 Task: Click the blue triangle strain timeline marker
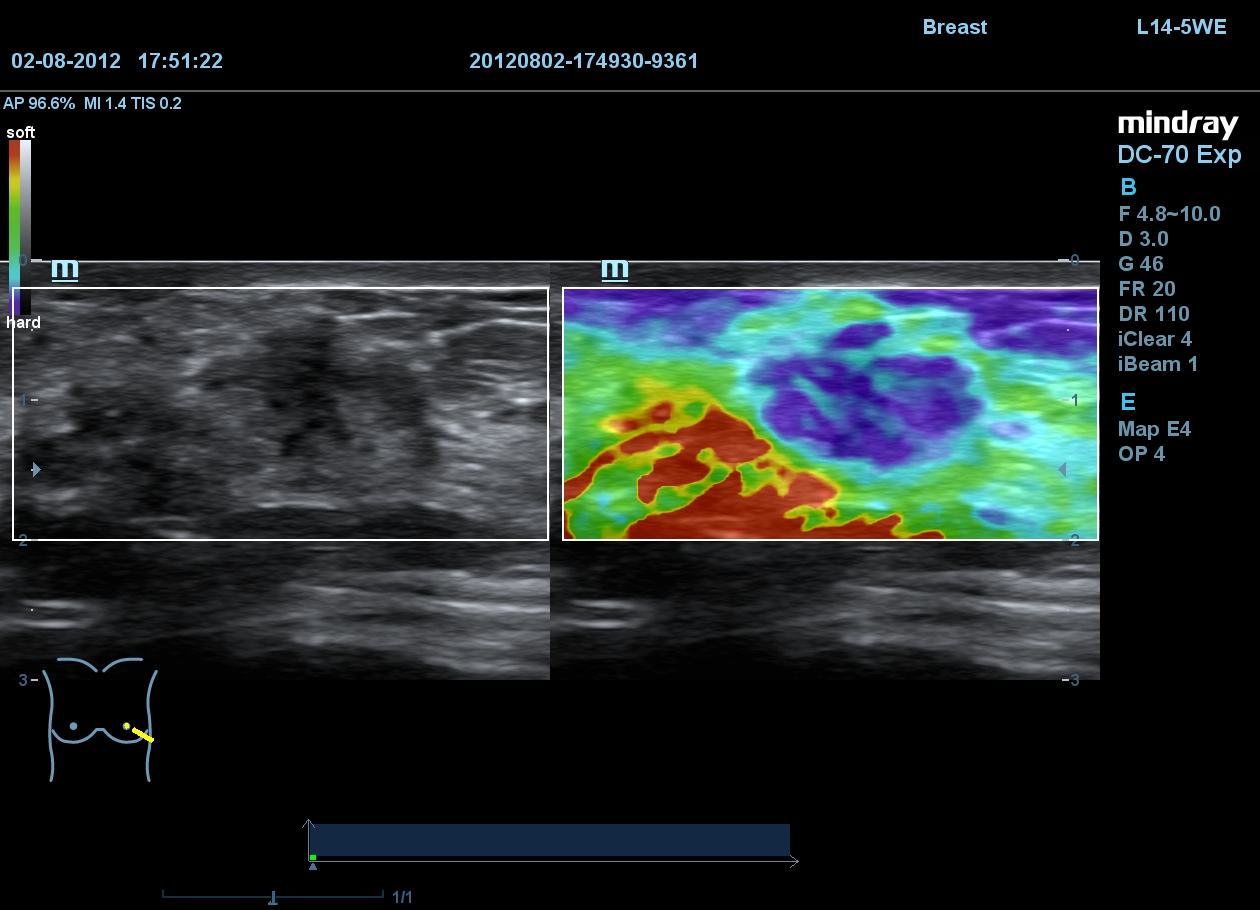click(313, 866)
